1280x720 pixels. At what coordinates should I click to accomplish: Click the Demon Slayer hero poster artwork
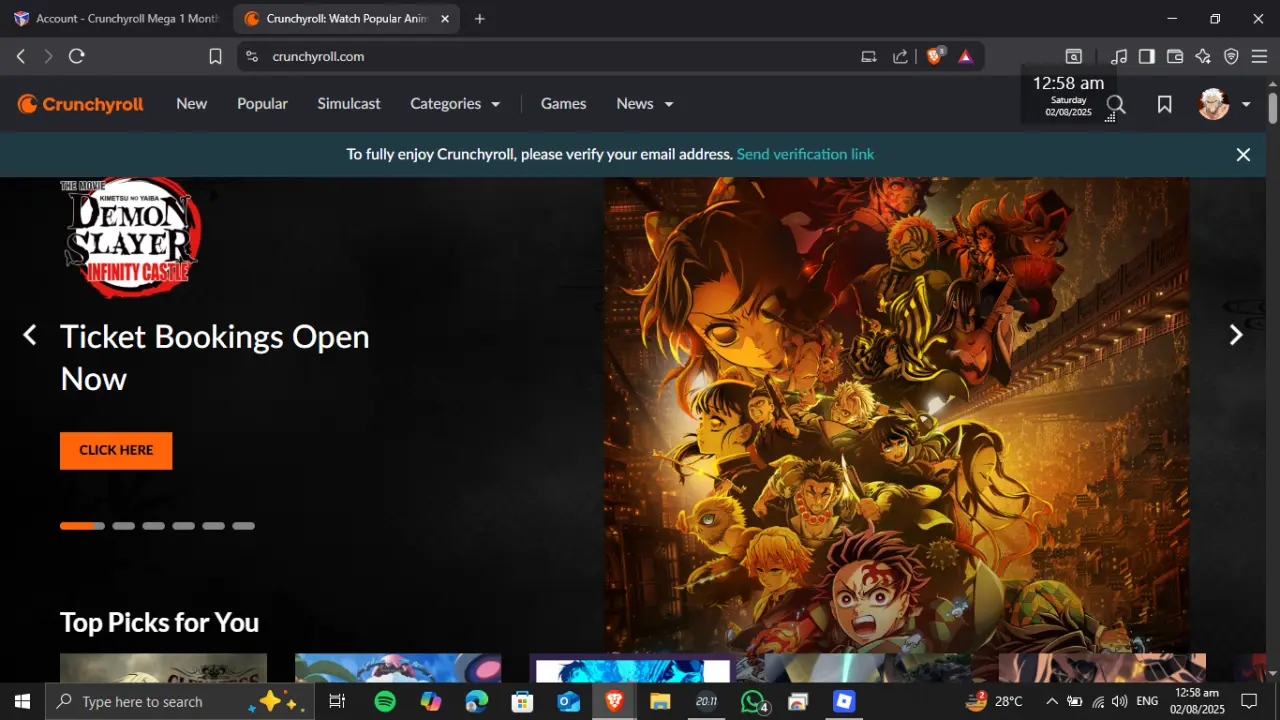pyautogui.click(x=897, y=415)
